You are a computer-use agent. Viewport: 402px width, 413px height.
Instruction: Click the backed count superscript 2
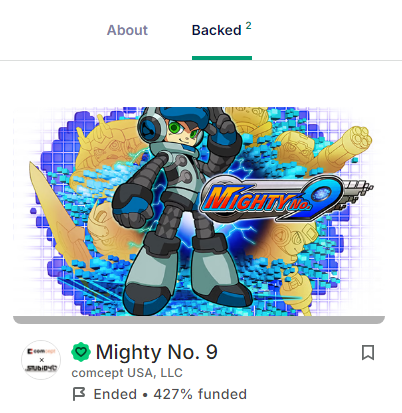click(x=249, y=26)
